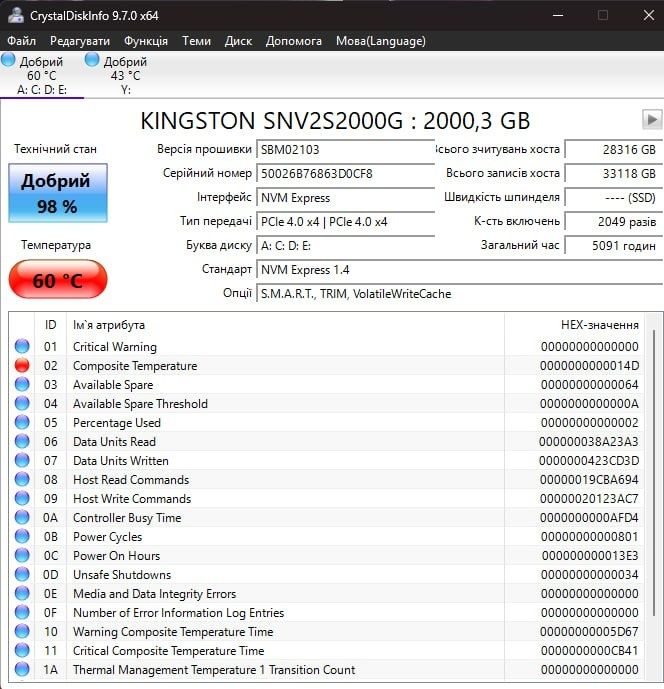The height and width of the screenshot is (689, 664).
Task: Click the serial number field 50026B76863D0CF8
Action: [x=345, y=174]
